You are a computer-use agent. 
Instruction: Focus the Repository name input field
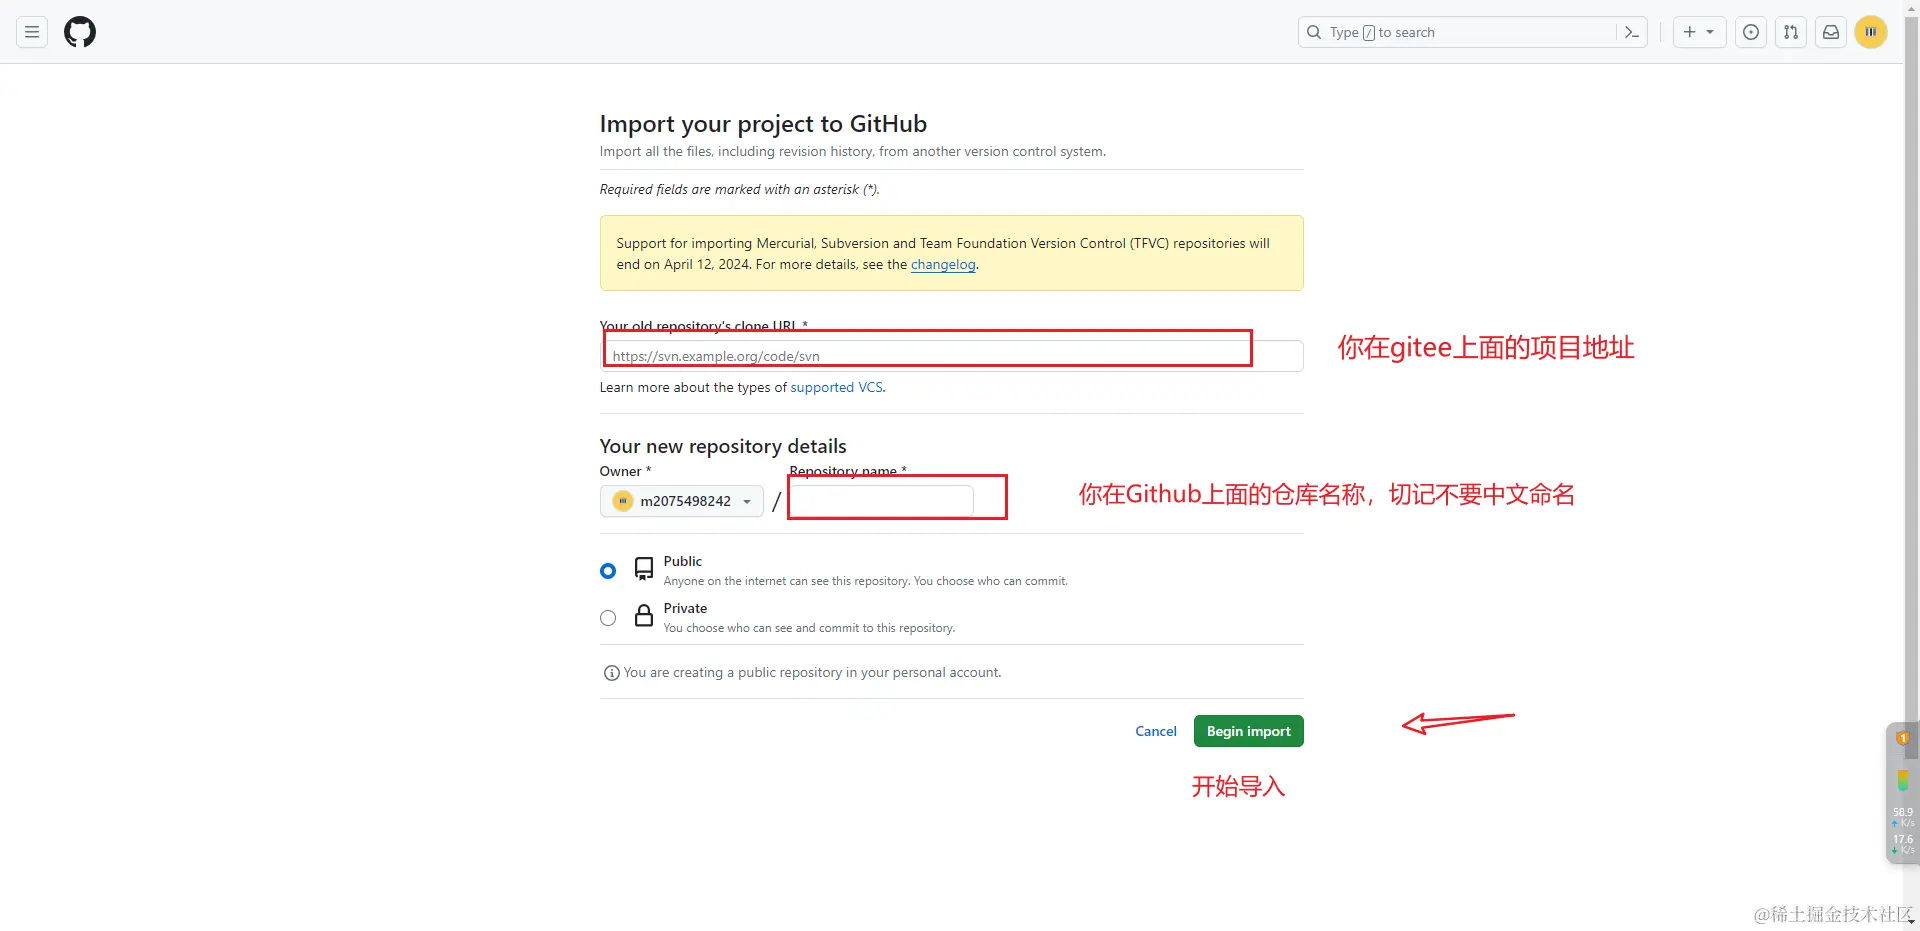pyautogui.click(x=881, y=501)
